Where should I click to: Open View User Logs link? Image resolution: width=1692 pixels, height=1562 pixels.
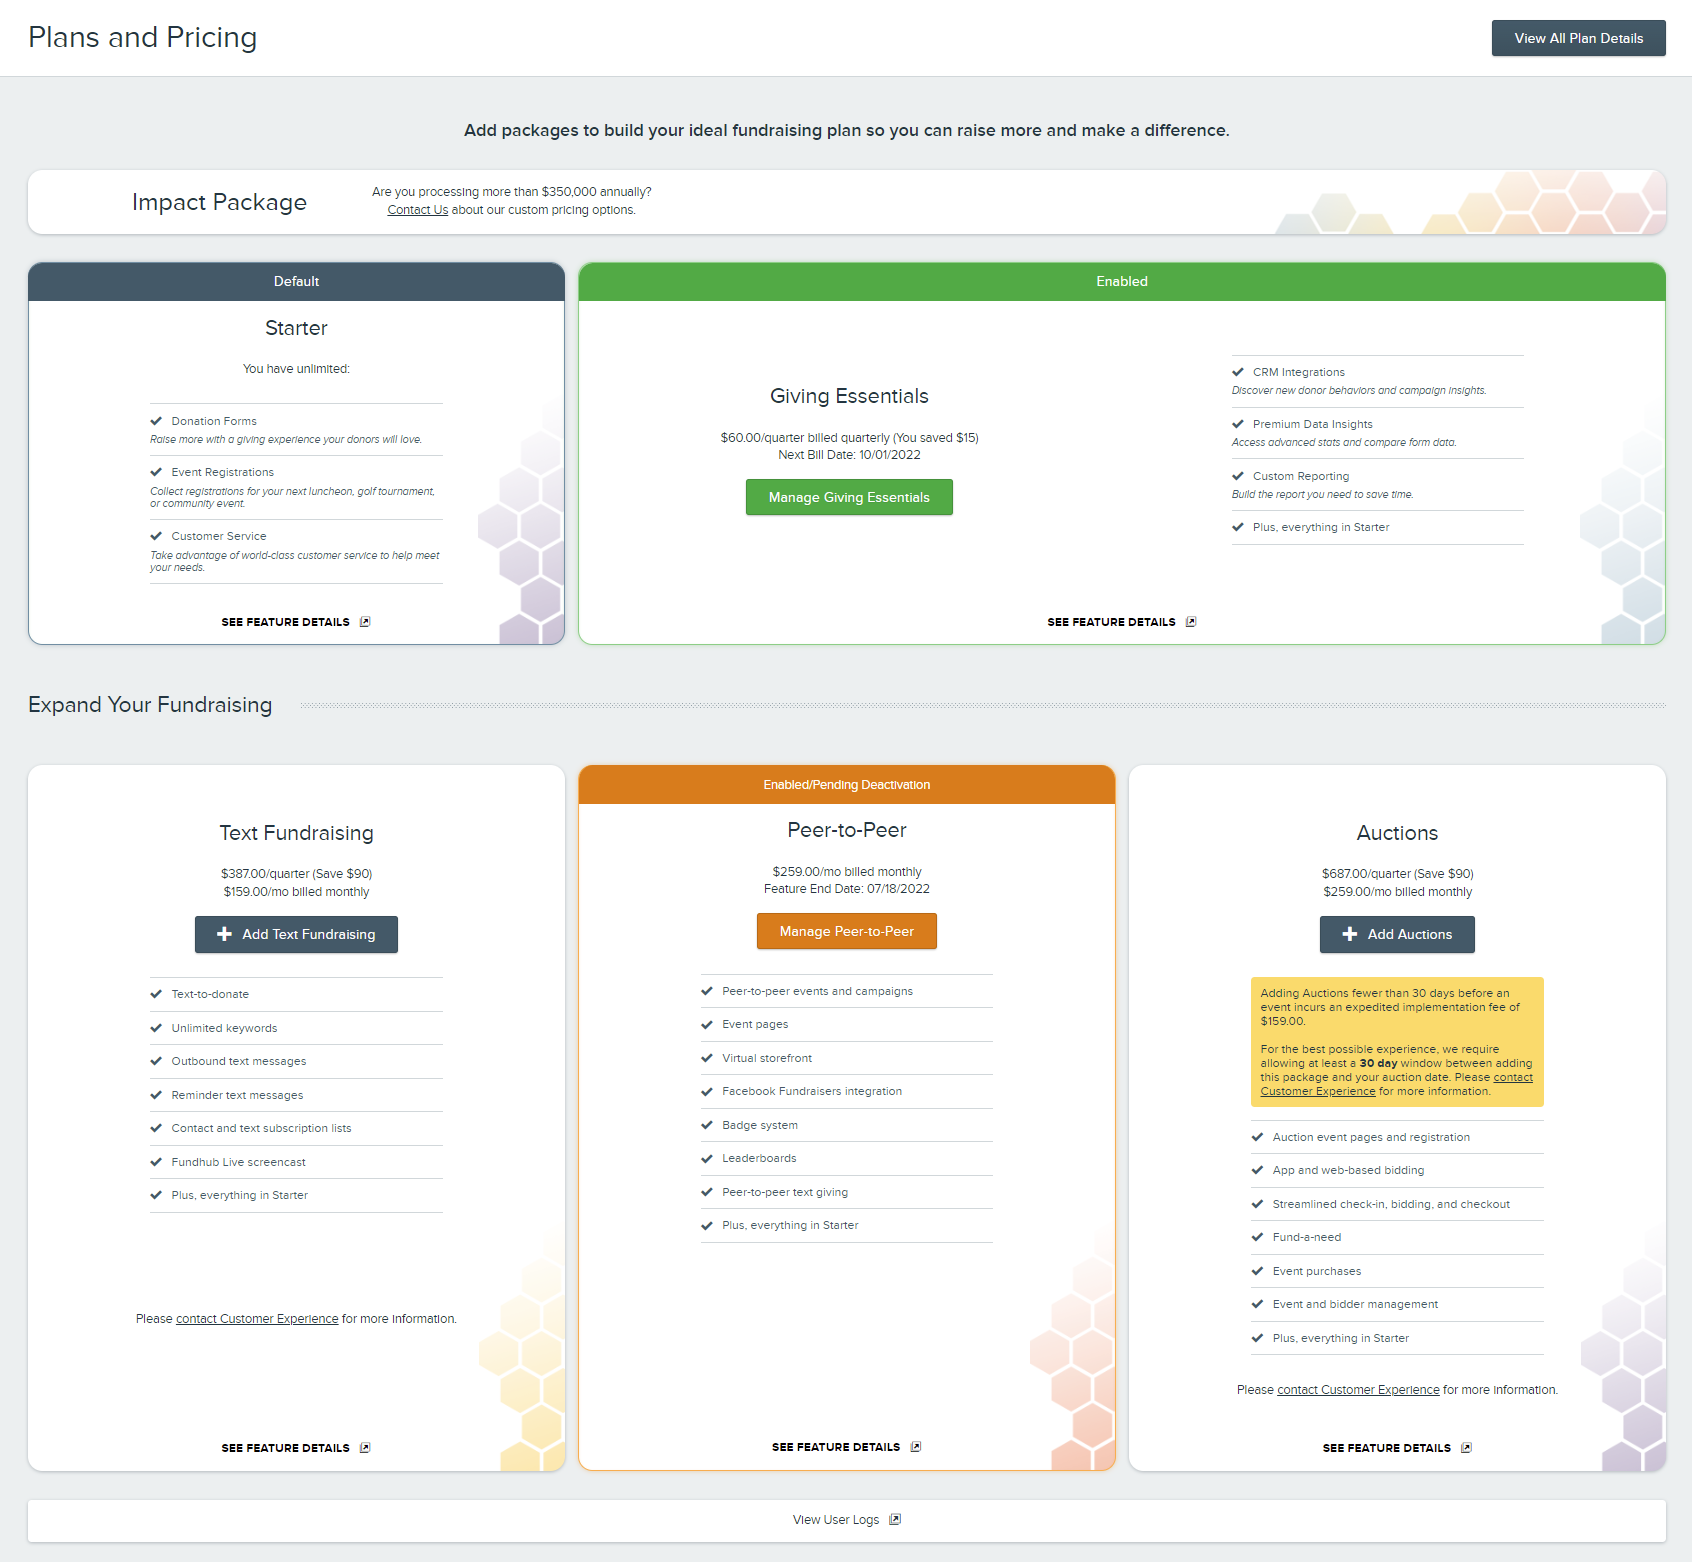836,1520
